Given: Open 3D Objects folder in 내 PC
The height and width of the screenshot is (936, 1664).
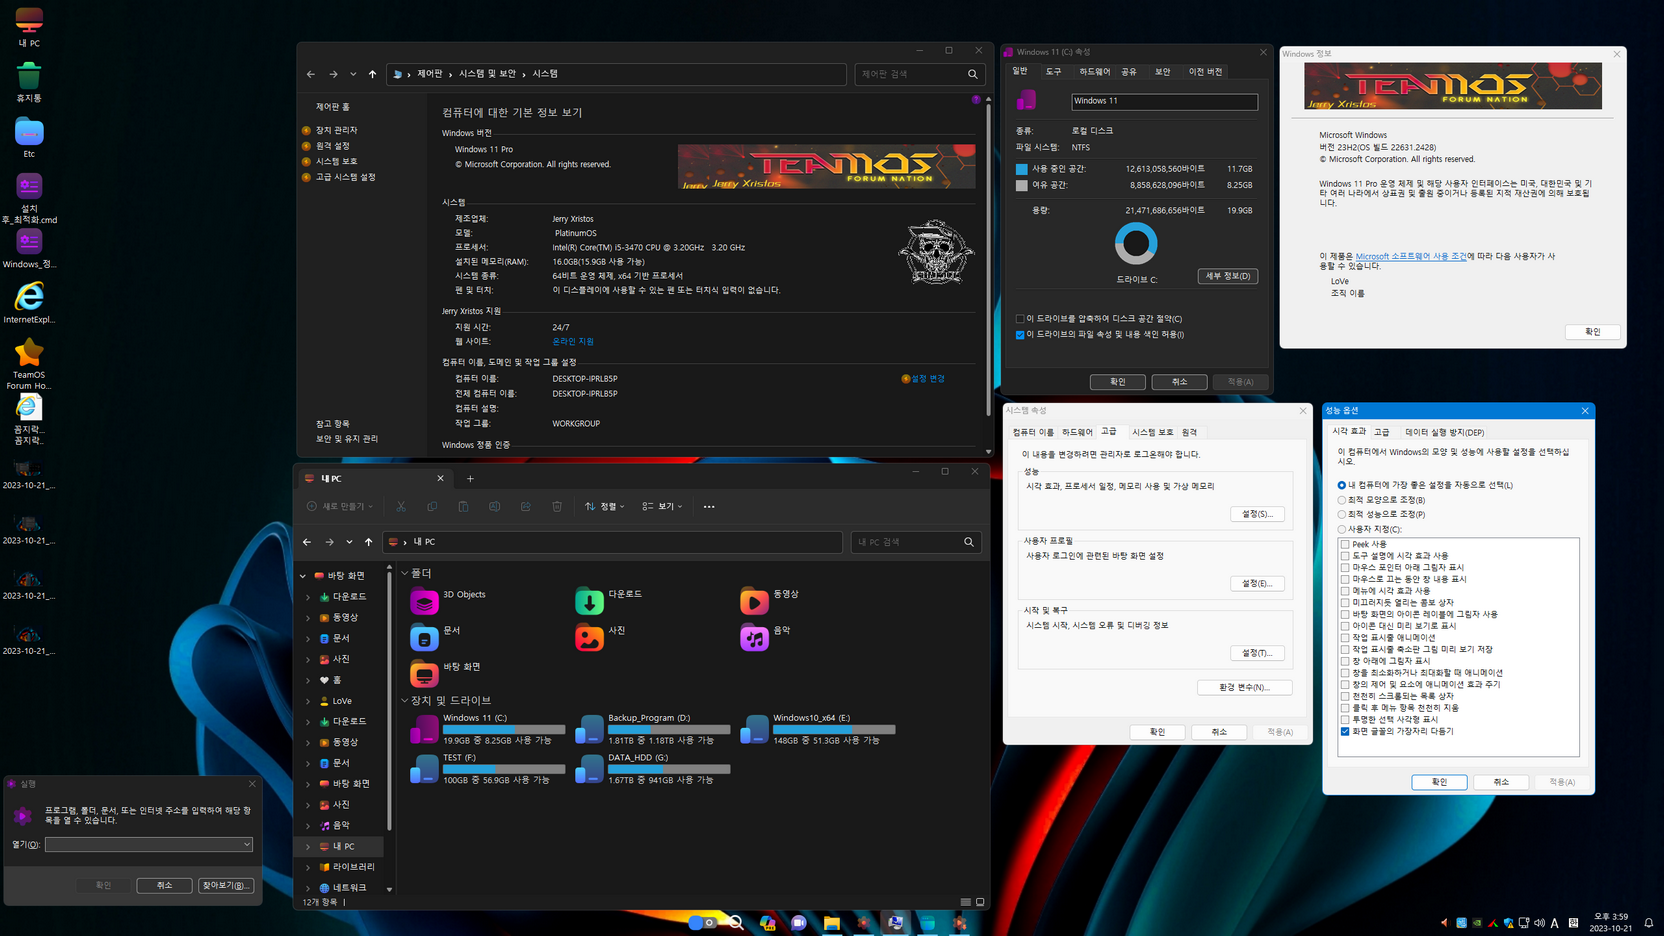Looking at the screenshot, I should (x=424, y=601).
